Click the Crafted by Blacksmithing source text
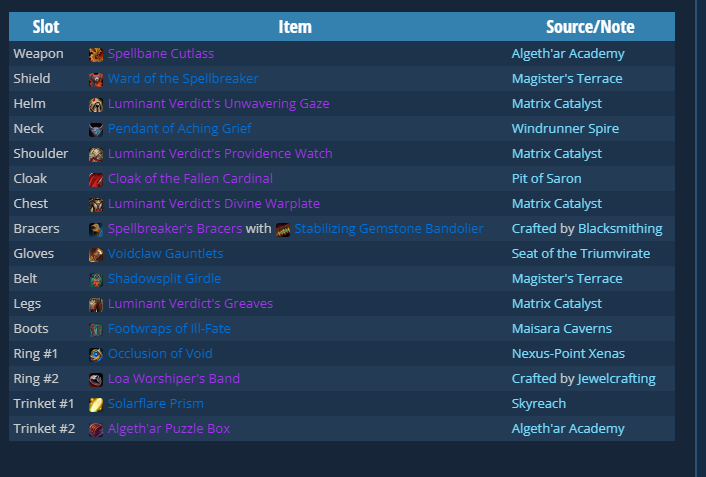This screenshot has width=706, height=477. pos(587,228)
